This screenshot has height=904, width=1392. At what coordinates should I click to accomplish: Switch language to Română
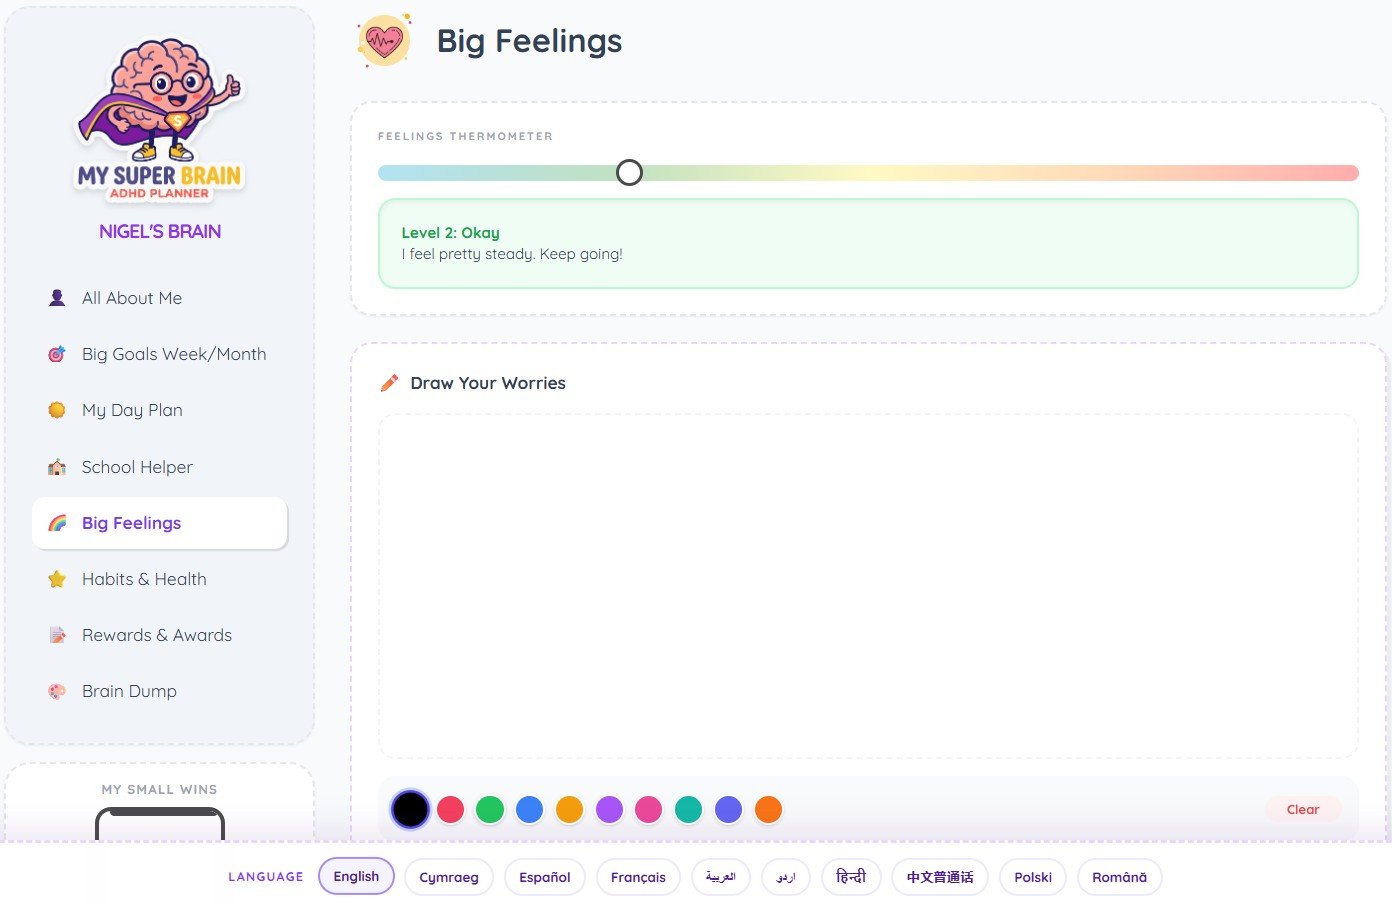1119,877
